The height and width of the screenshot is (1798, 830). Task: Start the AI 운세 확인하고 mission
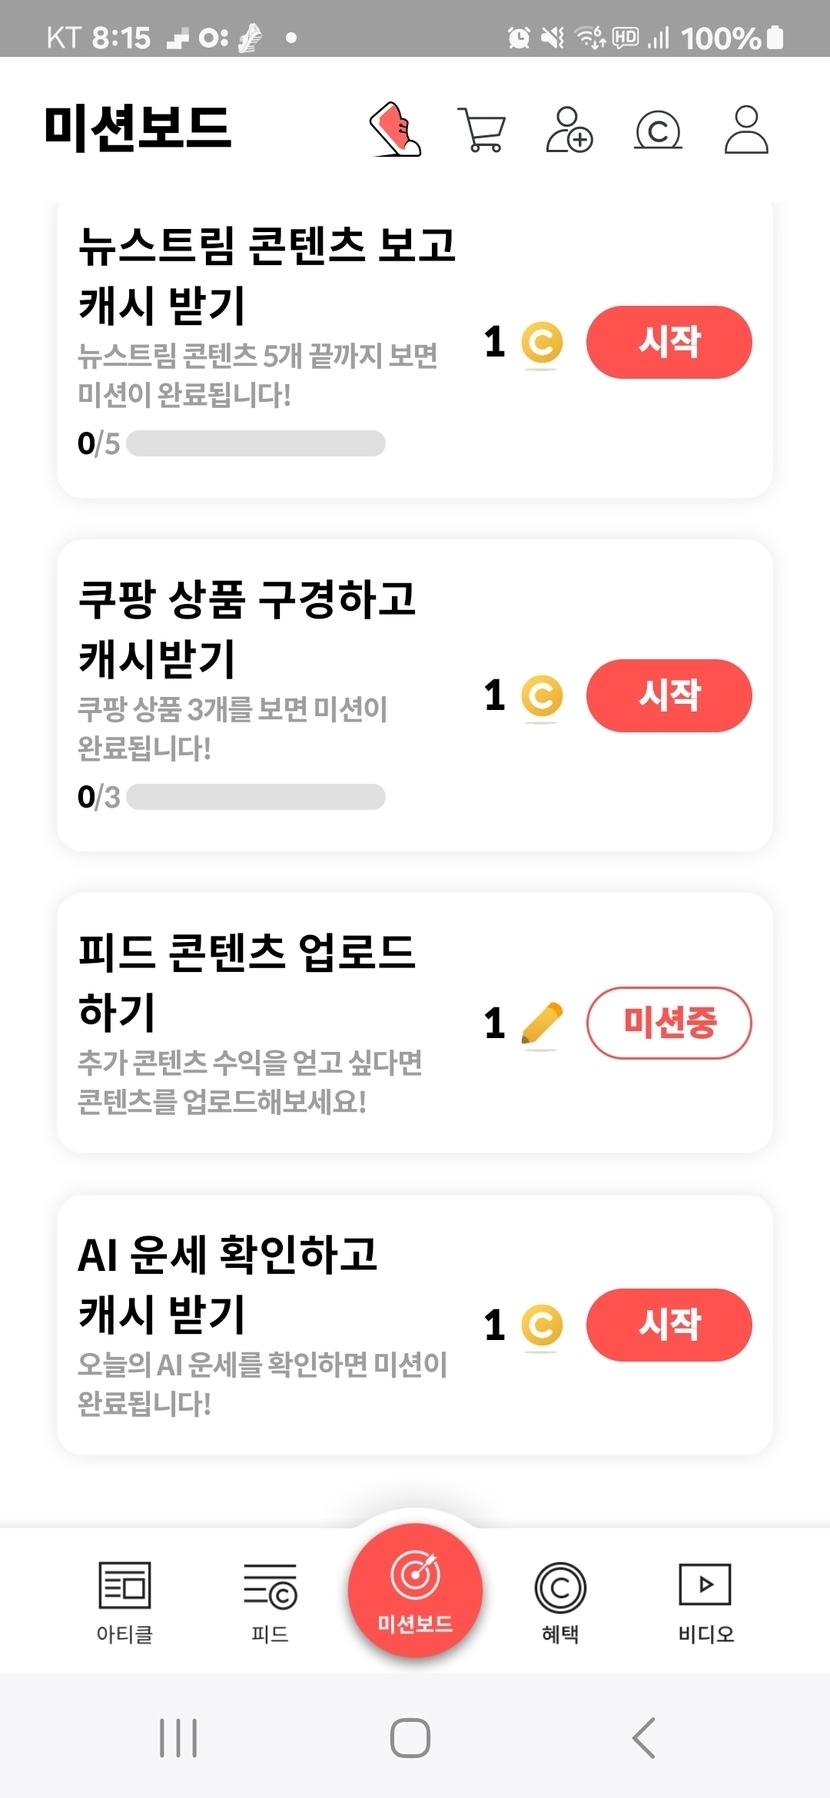click(x=669, y=1326)
